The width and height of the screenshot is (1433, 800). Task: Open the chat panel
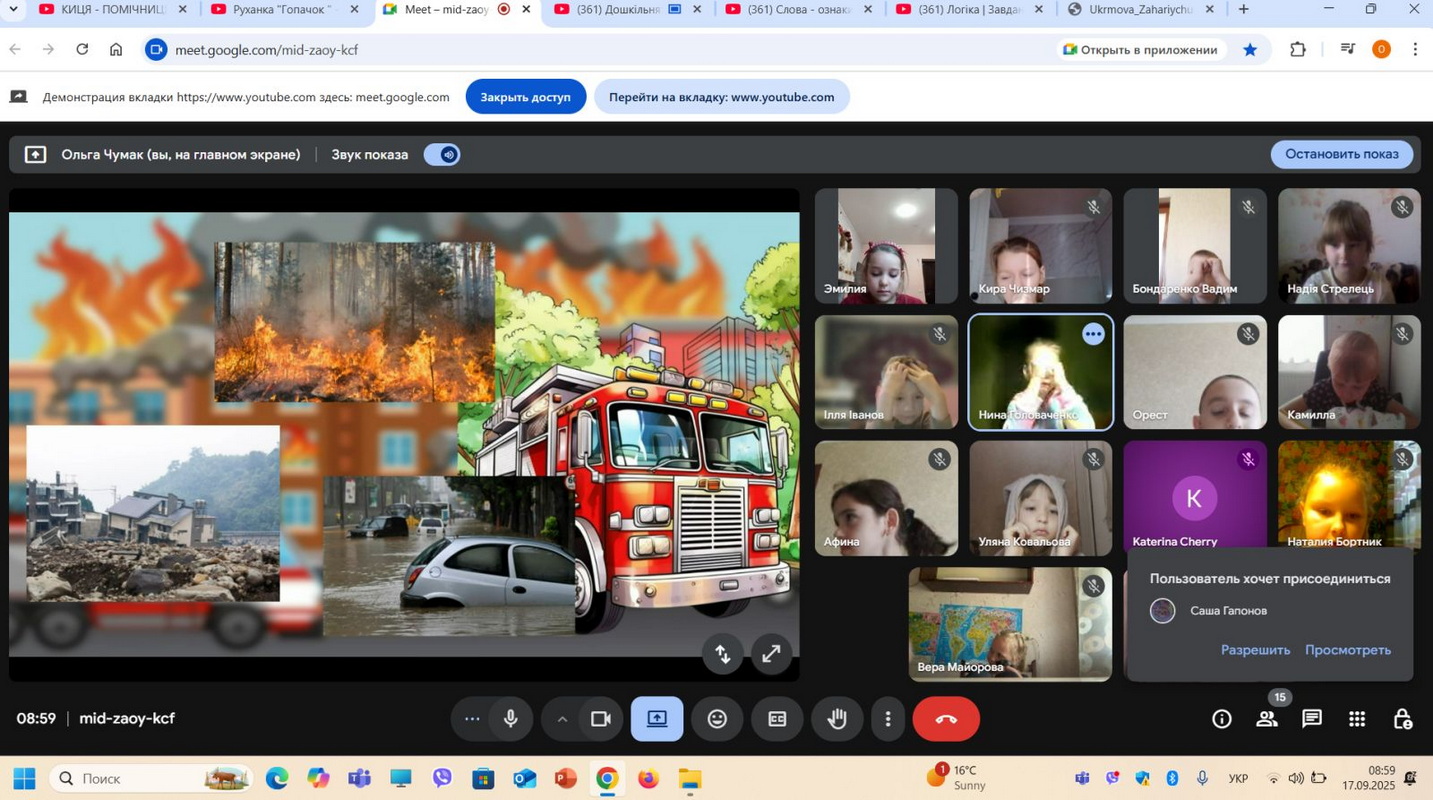[1312, 719]
